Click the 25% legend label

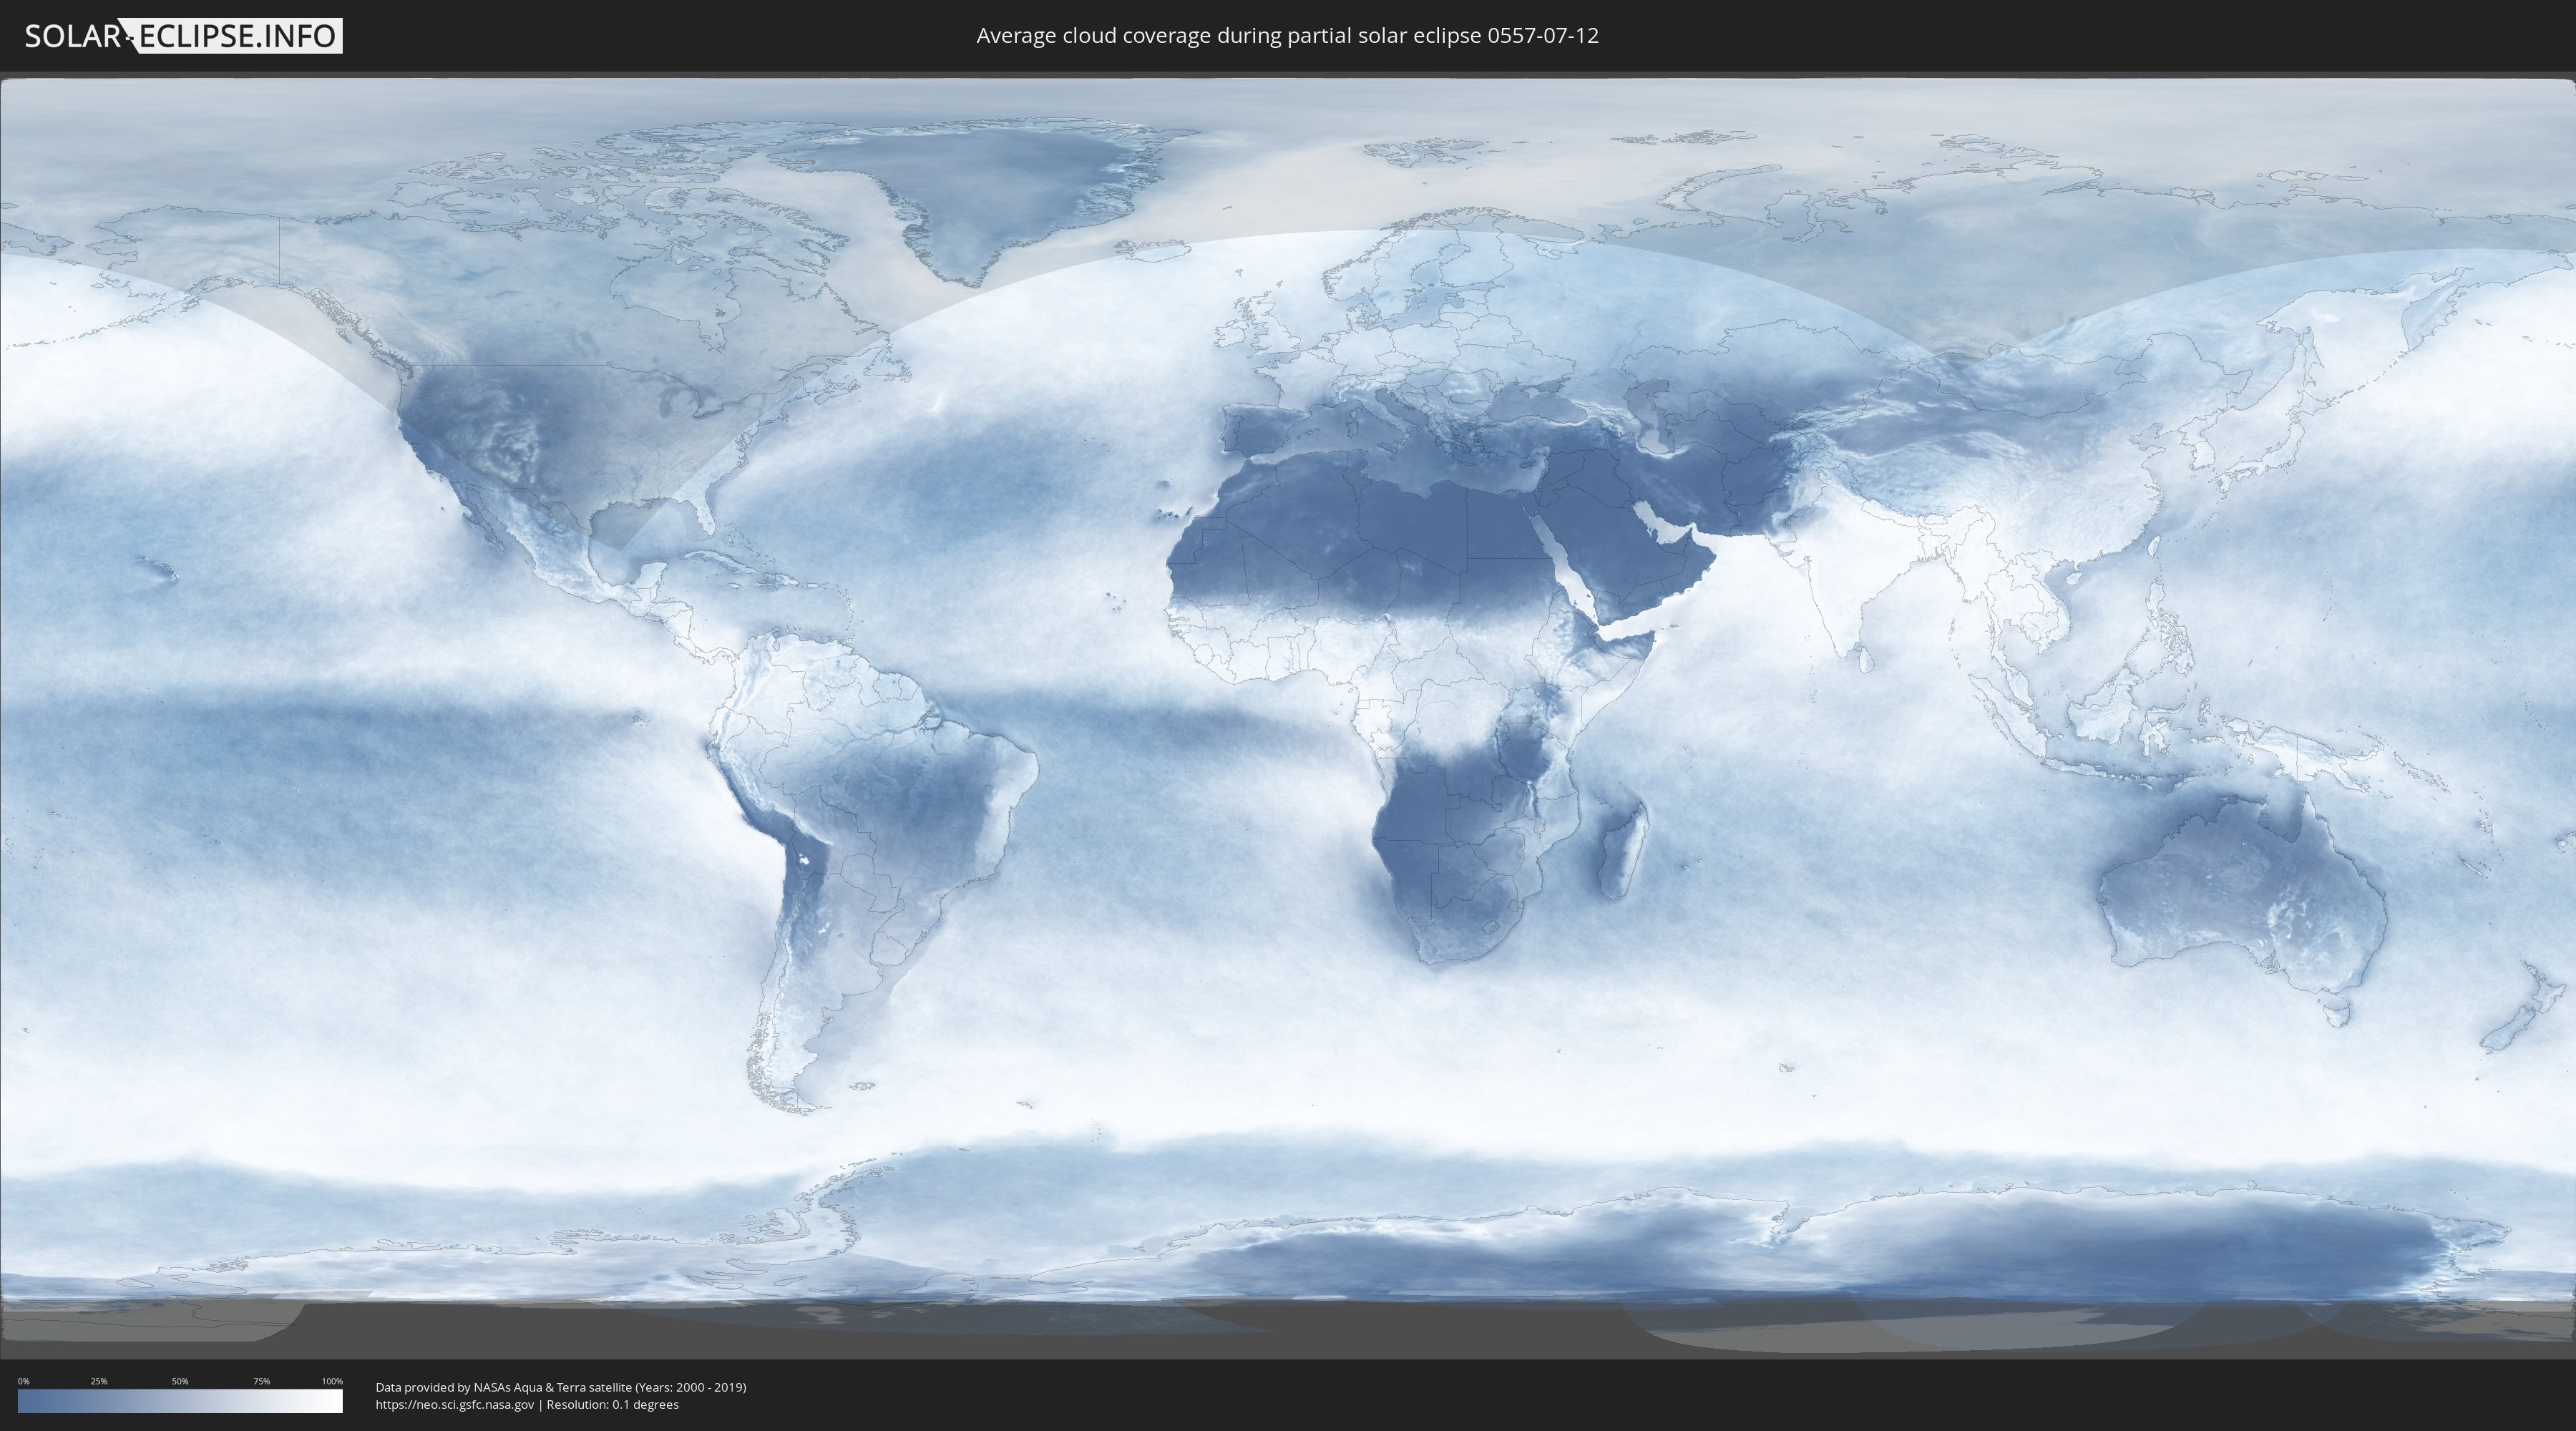click(99, 1381)
